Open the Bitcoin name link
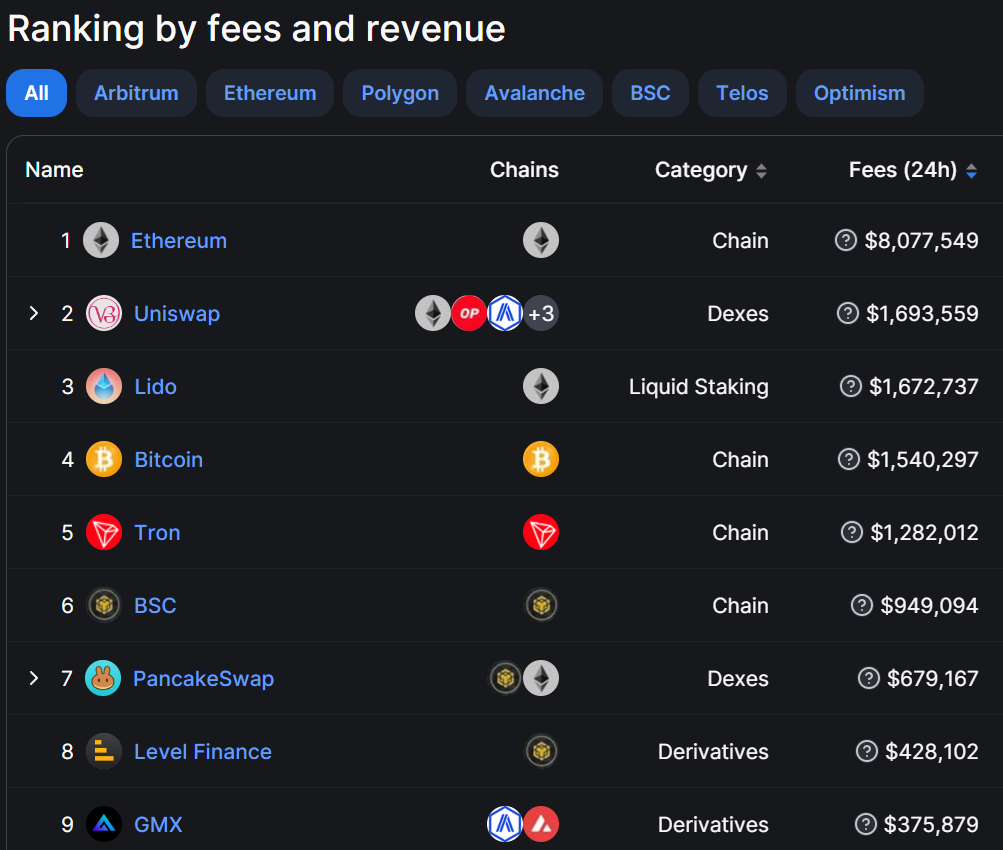1003x850 pixels. pos(169,459)
